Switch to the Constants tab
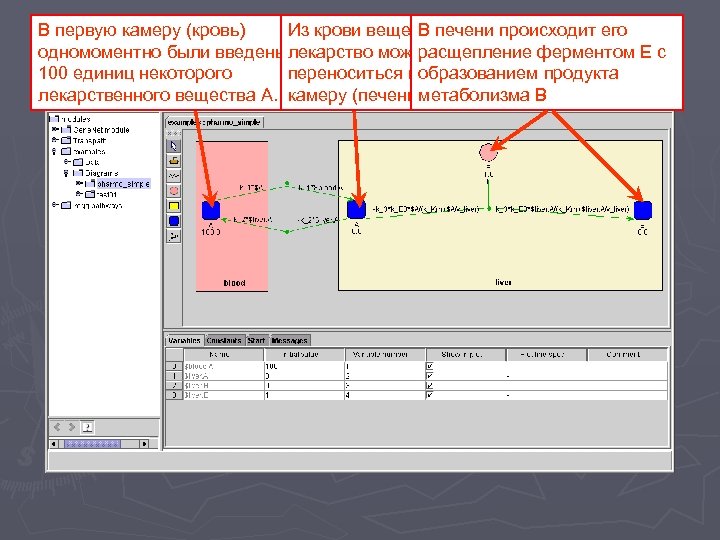The height and width of the screenshot is (540, 720). point(224,340)
